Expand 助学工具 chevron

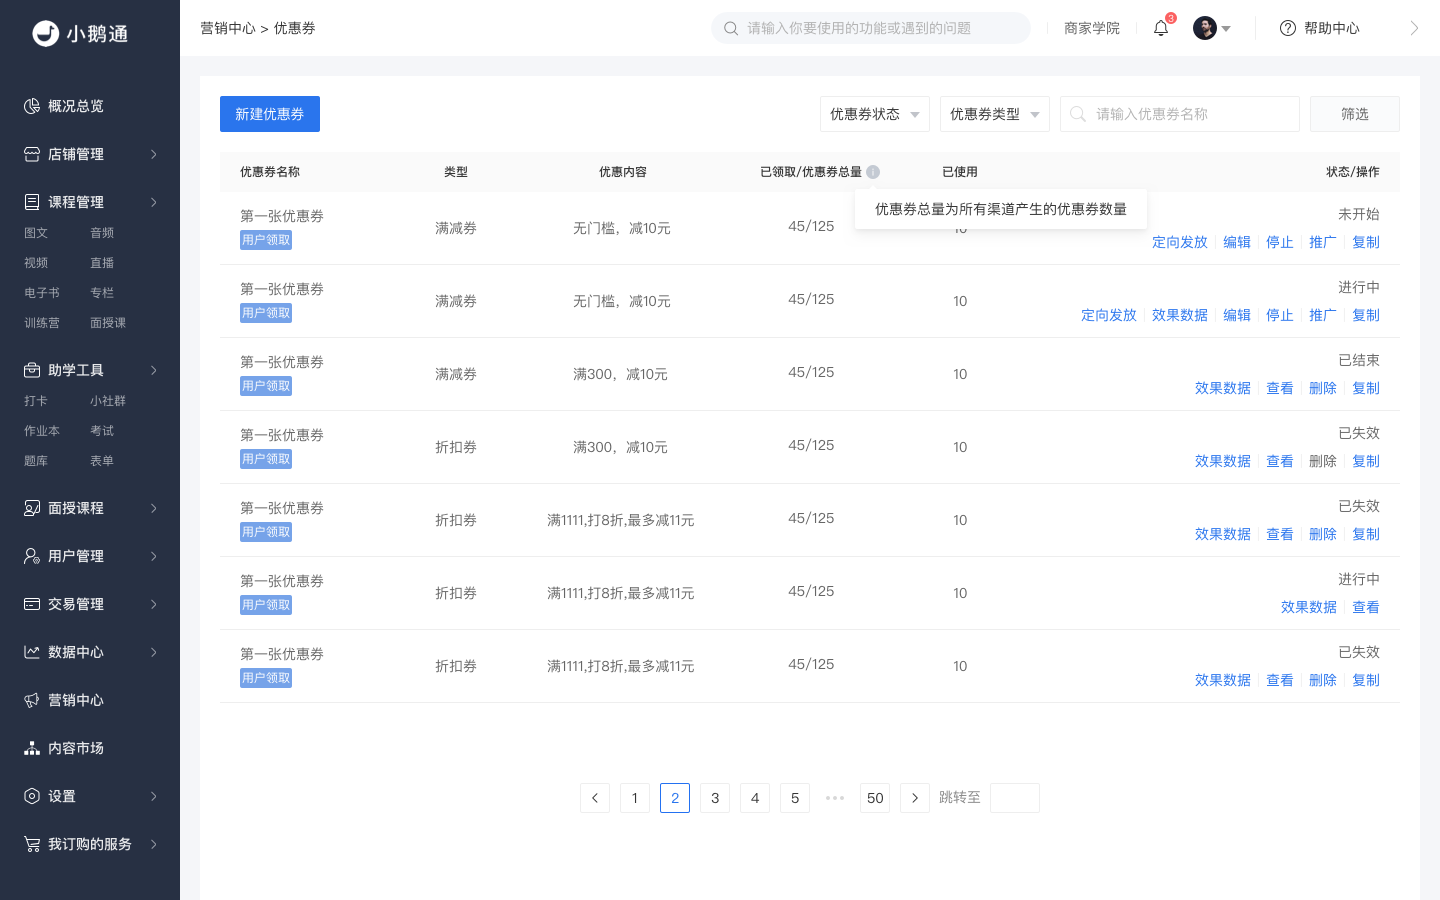(x=154, y=370)
